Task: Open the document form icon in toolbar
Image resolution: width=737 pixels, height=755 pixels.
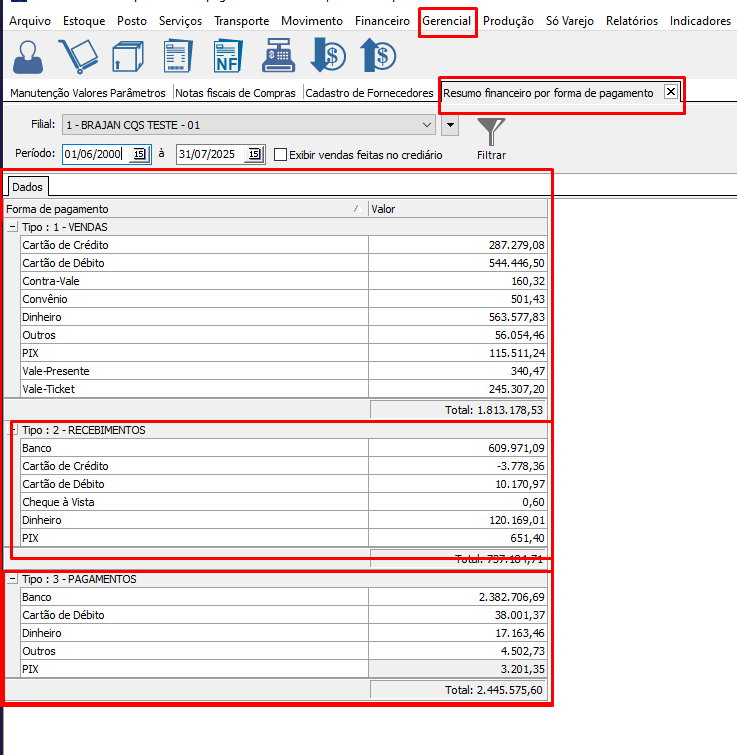Action: (178, 57)
